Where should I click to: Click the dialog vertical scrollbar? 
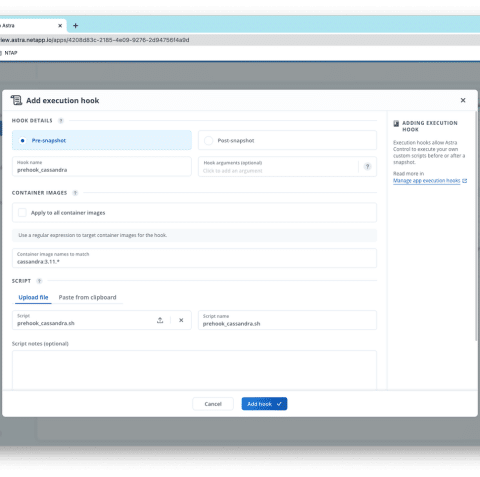coord(476,227)
